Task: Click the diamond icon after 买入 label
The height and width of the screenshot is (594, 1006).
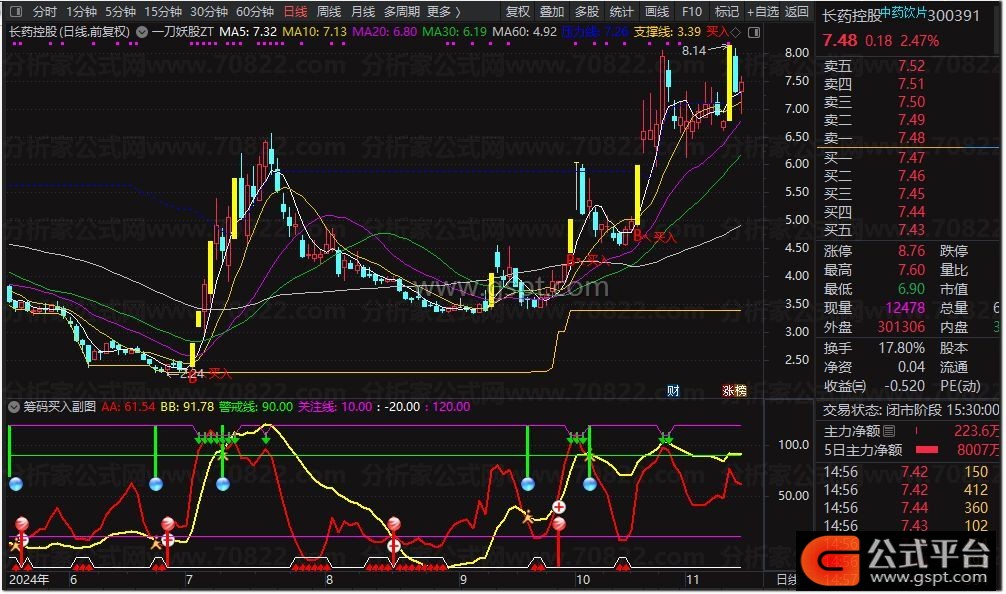Action: tap(736, 32)
